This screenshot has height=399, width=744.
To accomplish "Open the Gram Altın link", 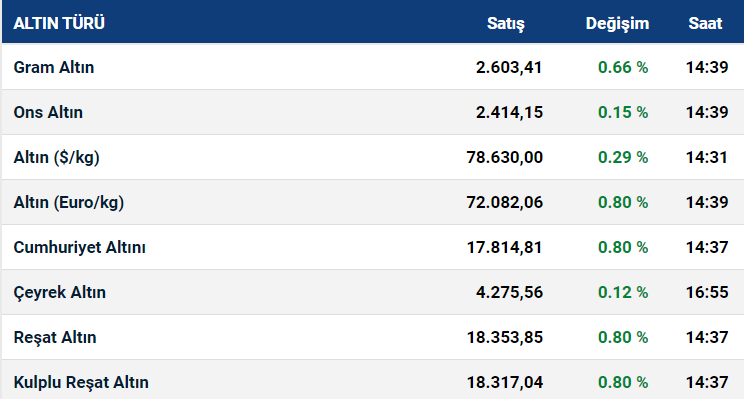I will (x=54, y=67).
